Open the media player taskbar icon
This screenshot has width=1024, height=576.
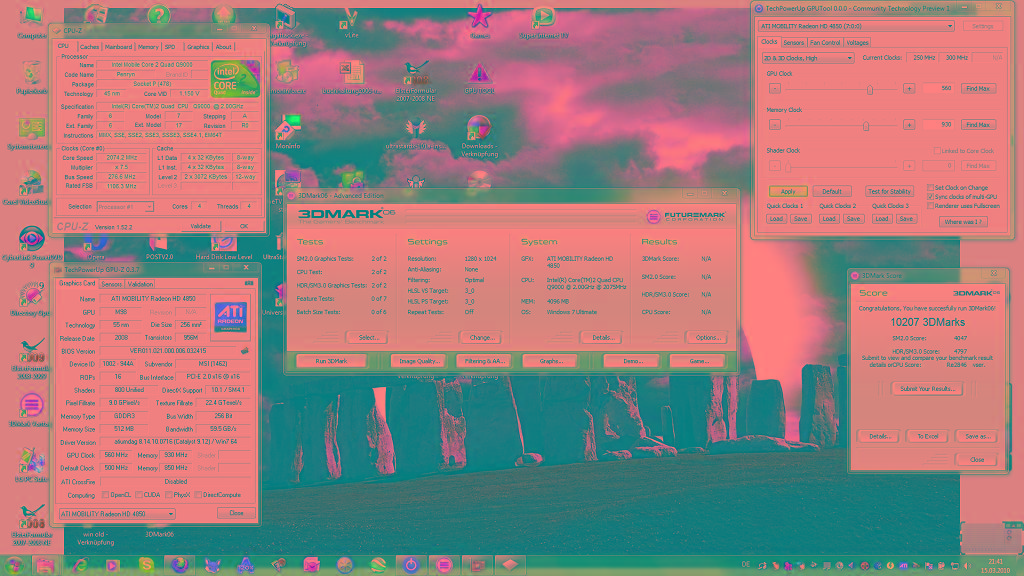[112, 565]
